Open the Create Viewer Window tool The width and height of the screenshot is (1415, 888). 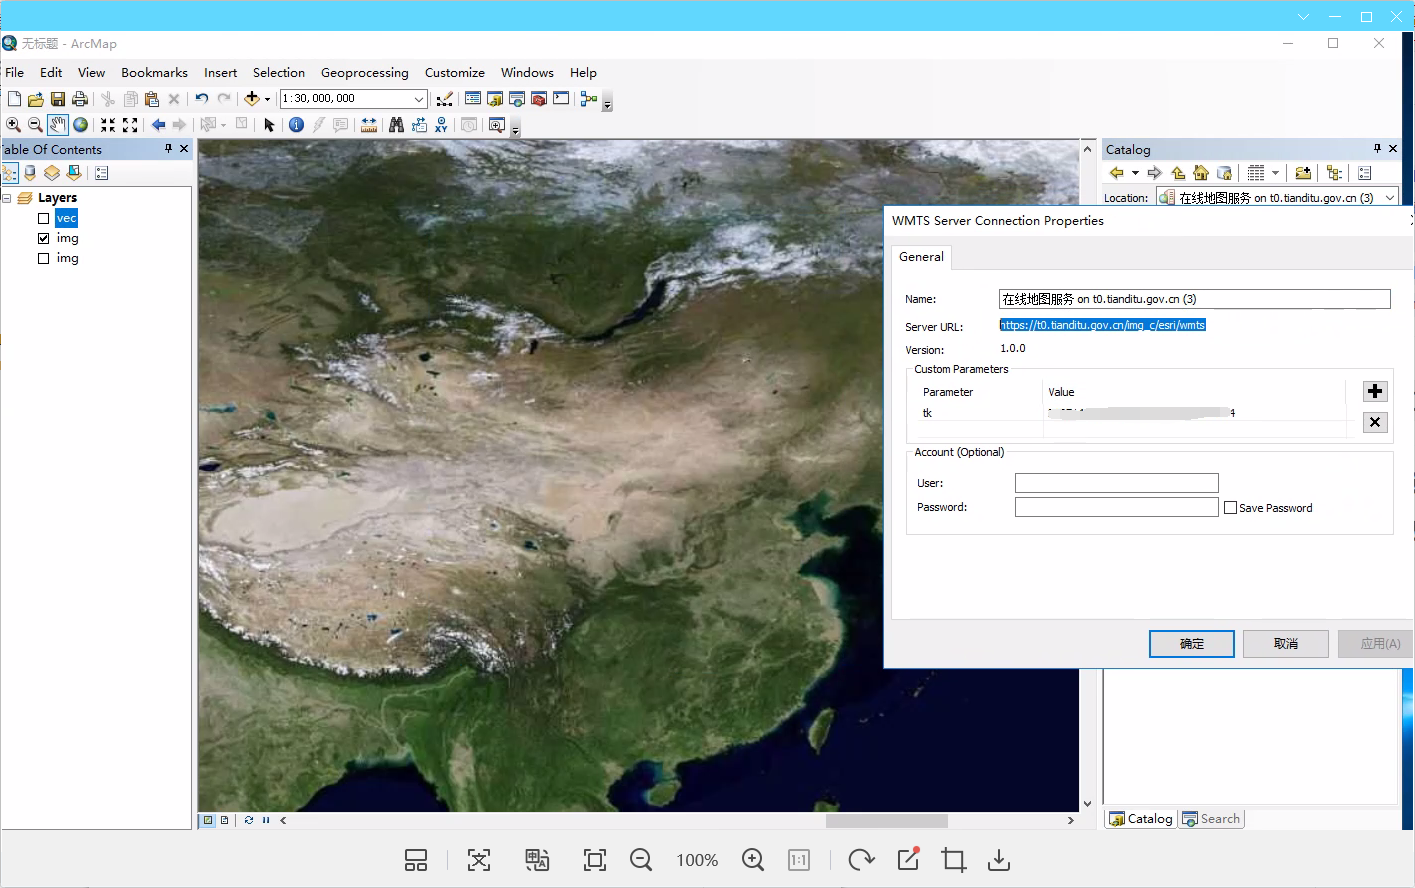[x=497, y=125]
